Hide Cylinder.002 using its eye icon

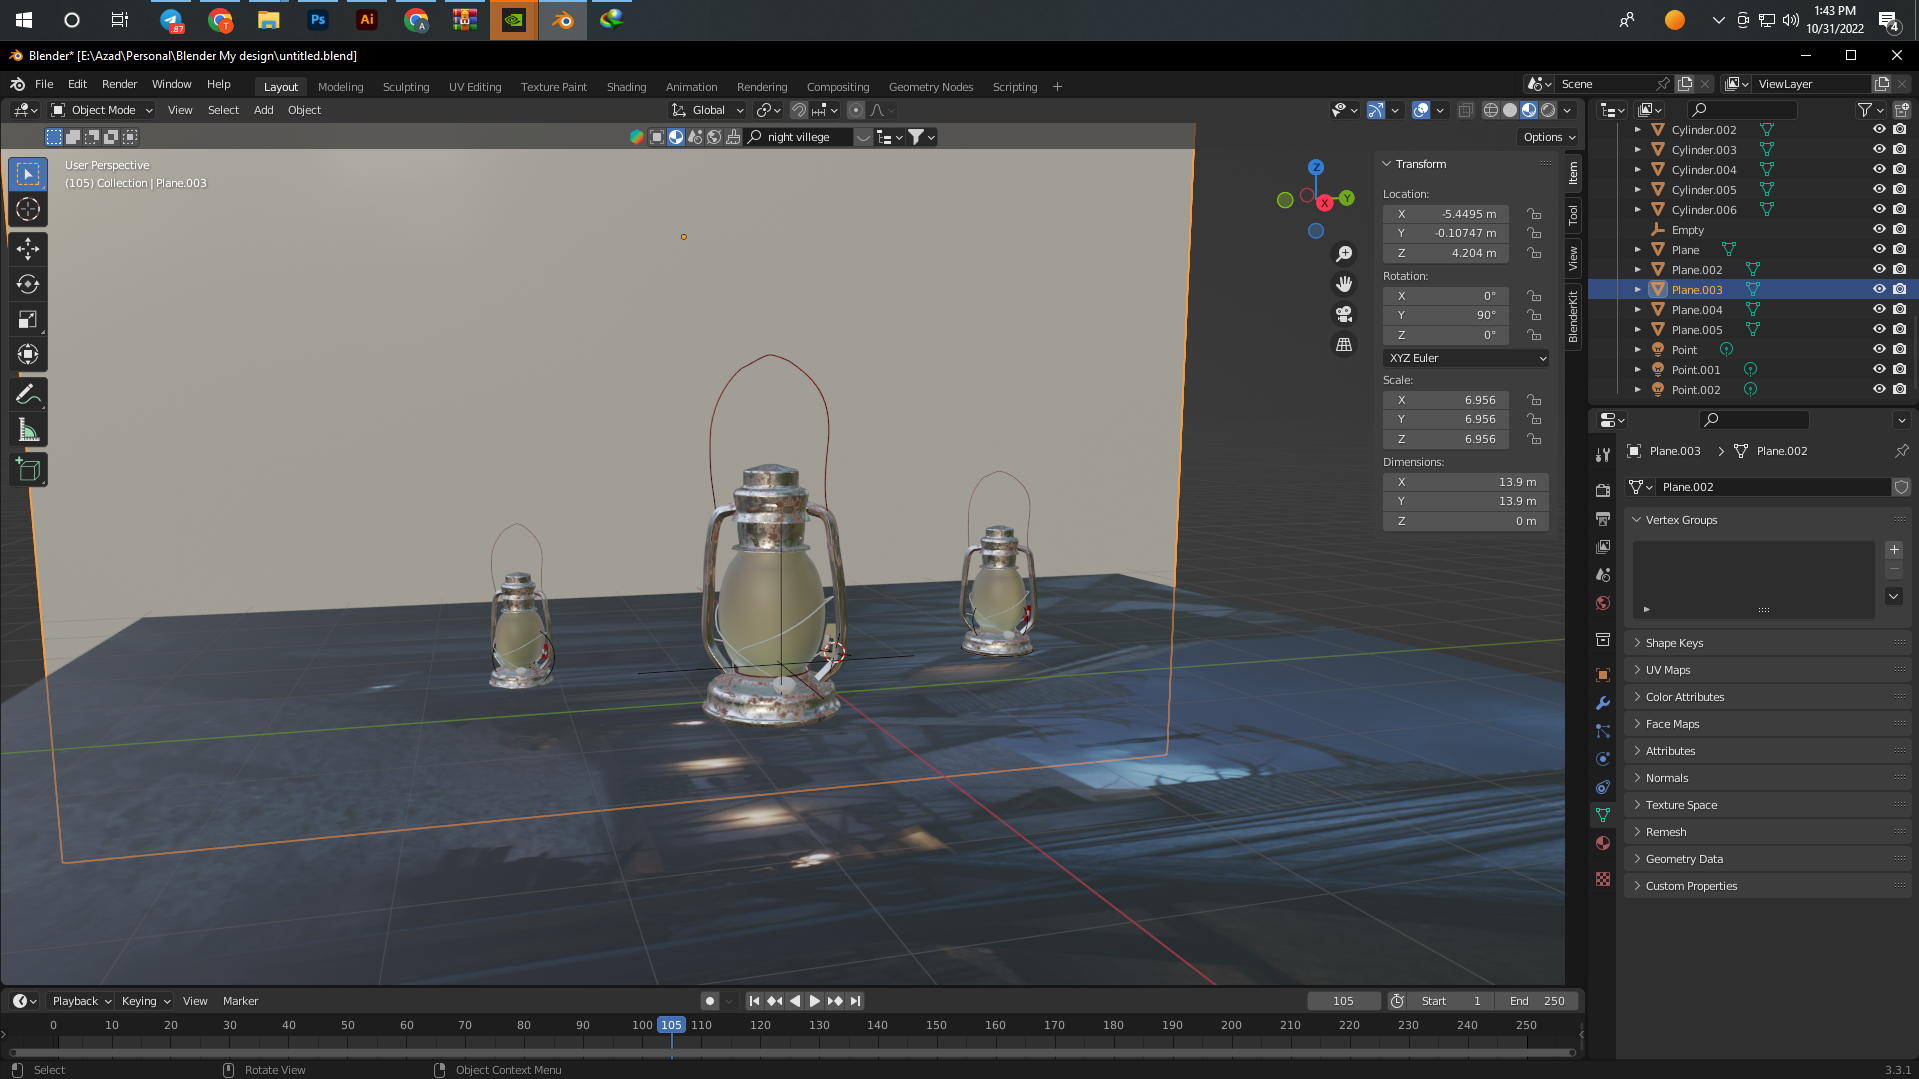click(x=1879, y=129)
